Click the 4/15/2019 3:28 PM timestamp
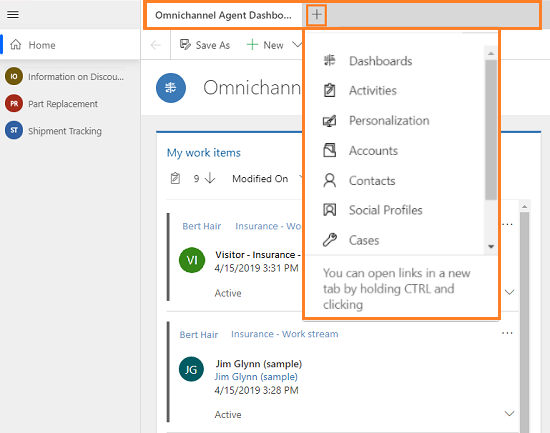Screen dimensions: 550x433 pyautogui.click(x=256, y=390)
